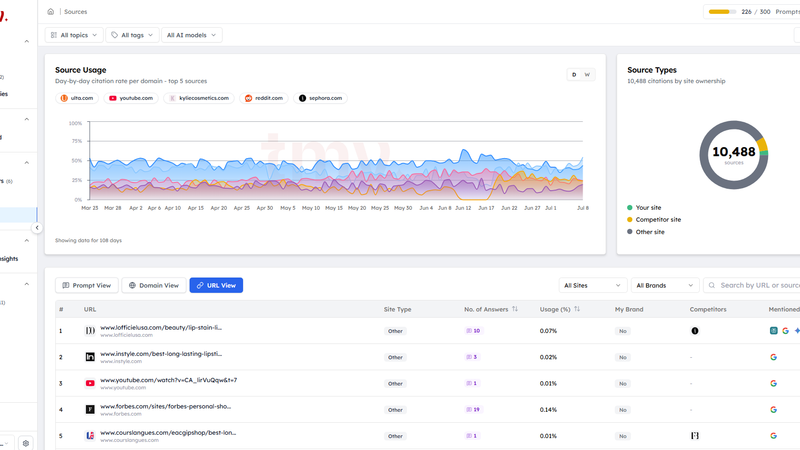Open the All Brands dropdown

click(665, 285)
